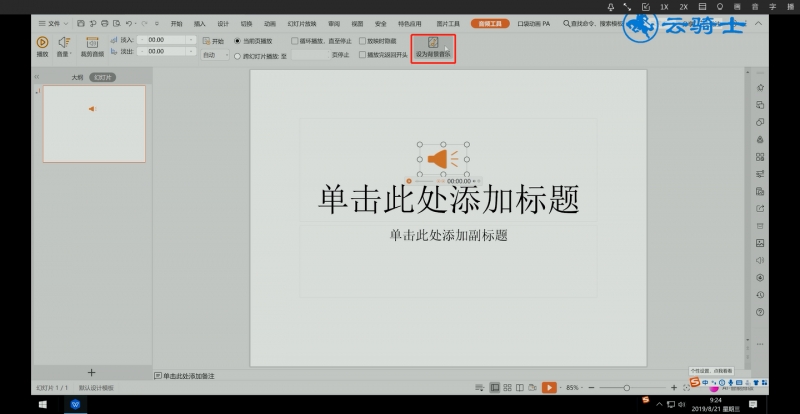Increase the 淡出 fade-out stepper
Image resolution: width=800 pixels, height=414 pixels.
191,51
